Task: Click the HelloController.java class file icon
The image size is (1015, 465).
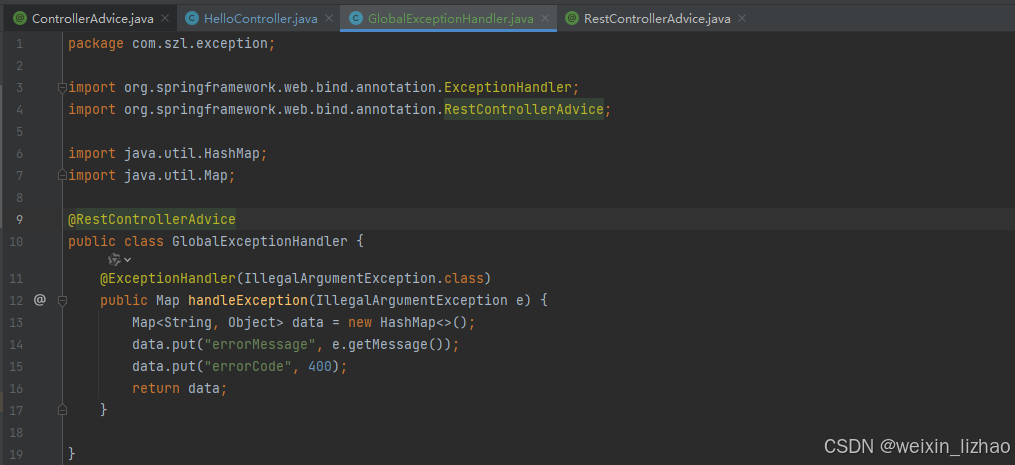Action: (x=192, y=19)
